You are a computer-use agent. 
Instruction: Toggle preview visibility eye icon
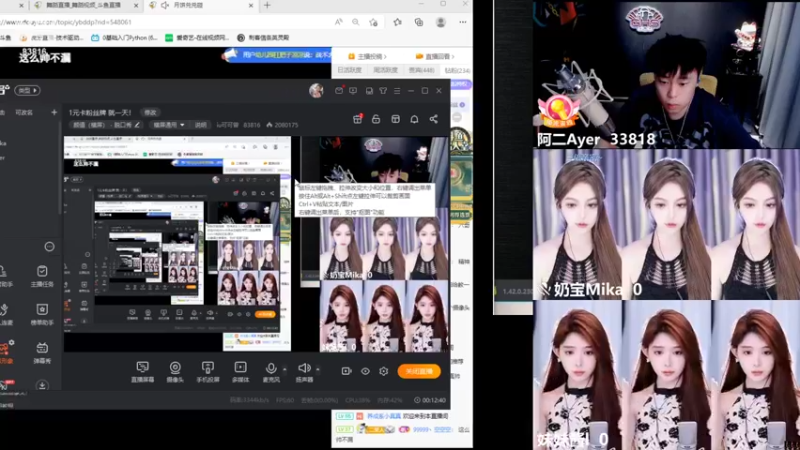coord(365,371)
